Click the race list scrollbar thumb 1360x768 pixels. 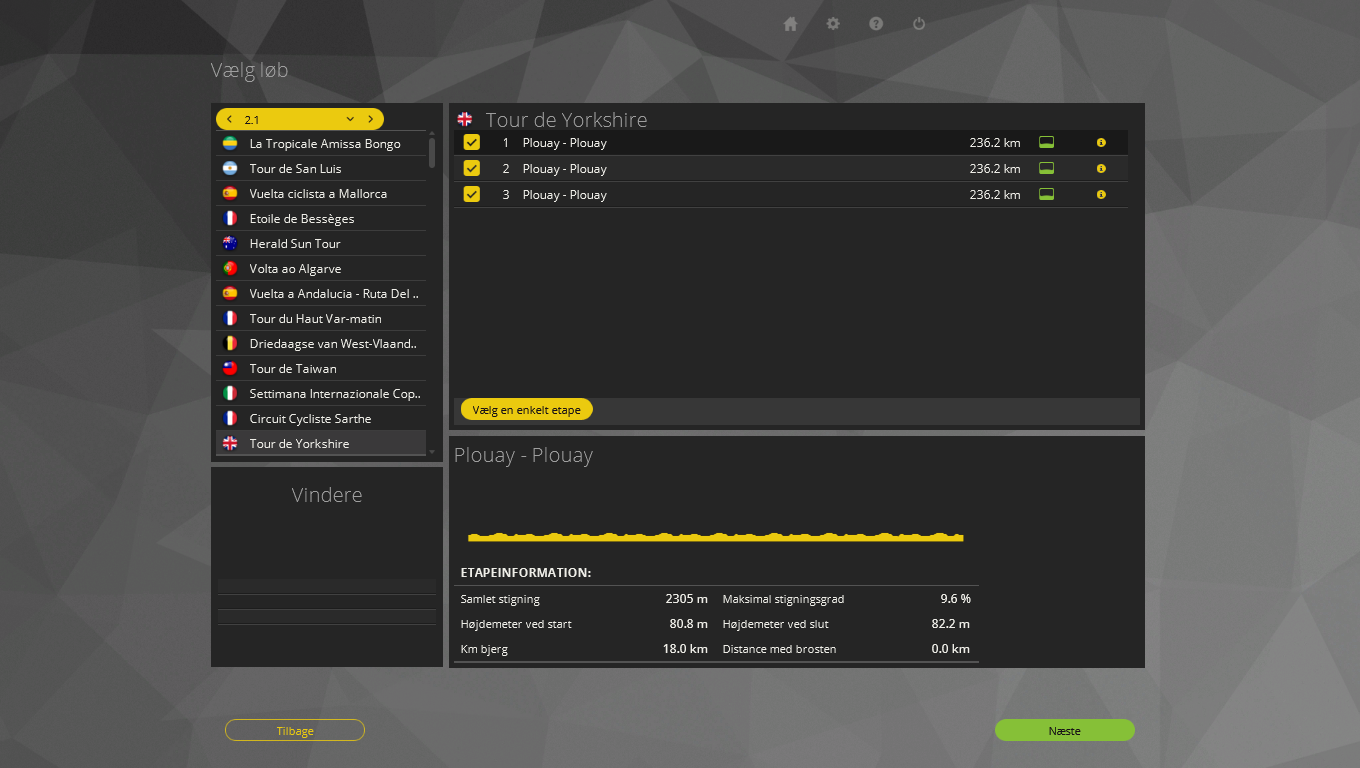pos(432,152)
